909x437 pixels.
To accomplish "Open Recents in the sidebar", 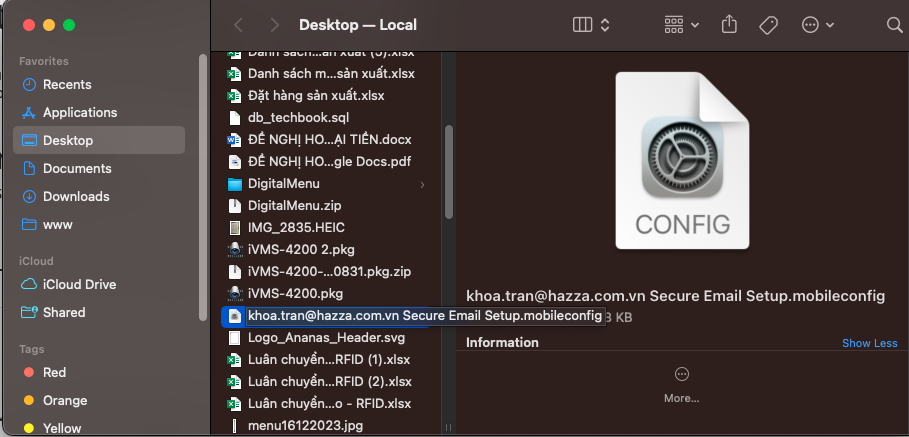I will click(x=99, y=85).
